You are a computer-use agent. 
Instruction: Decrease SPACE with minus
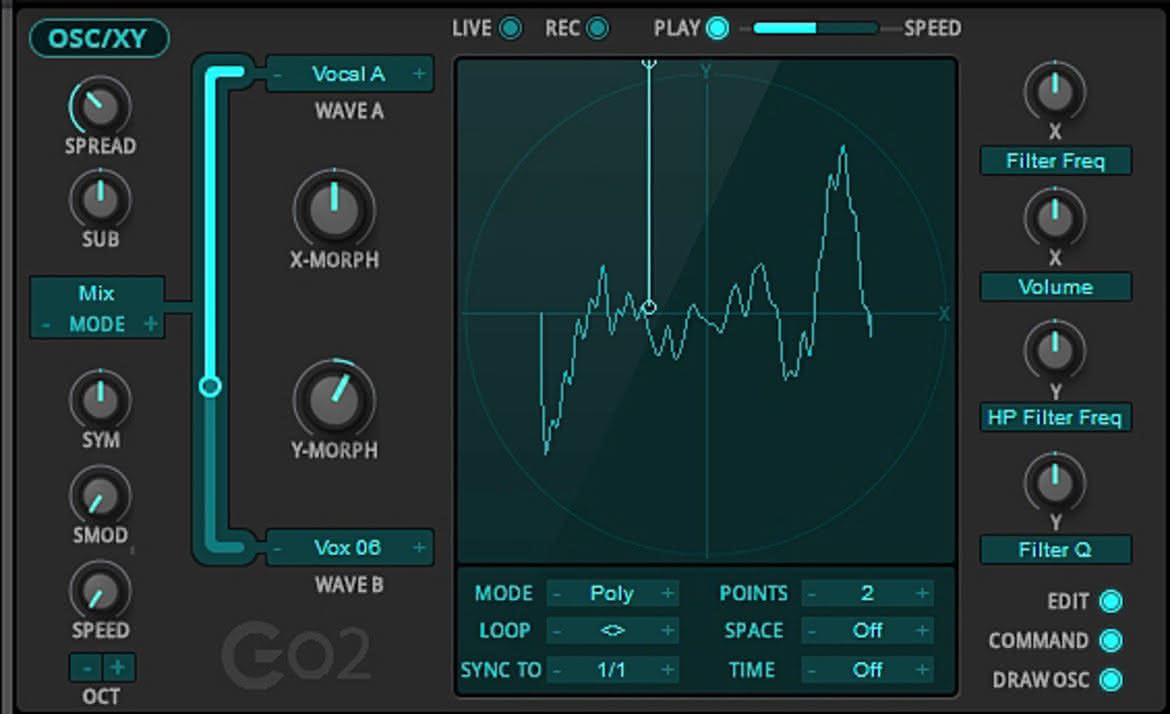pyautogui.click(x=811, y=631)
